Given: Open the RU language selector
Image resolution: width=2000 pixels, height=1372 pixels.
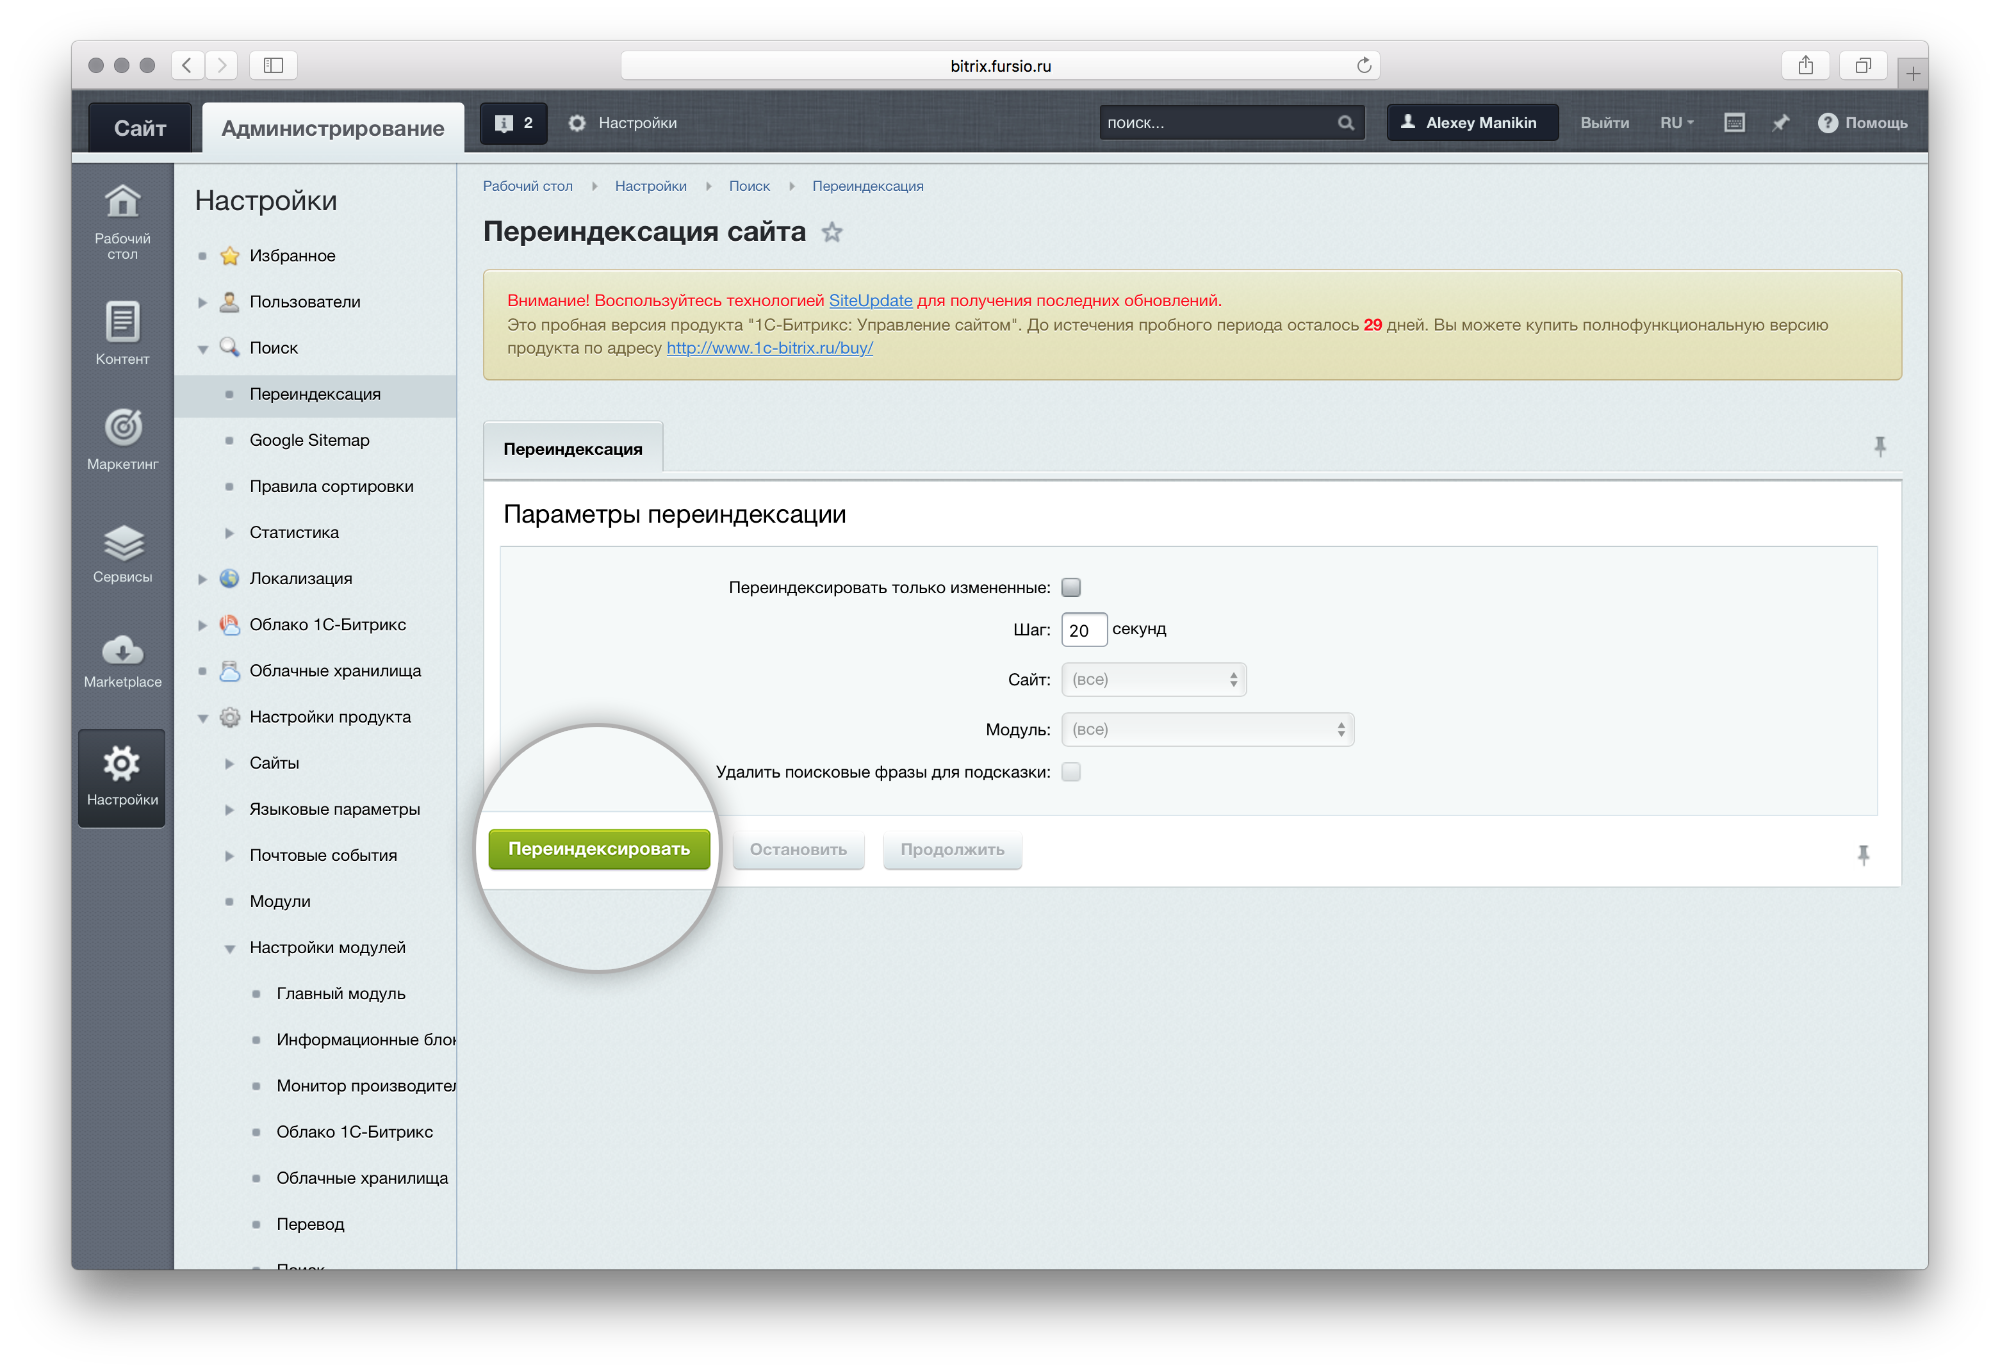Looking at the screenshot, I should [x=1676, y=123].
